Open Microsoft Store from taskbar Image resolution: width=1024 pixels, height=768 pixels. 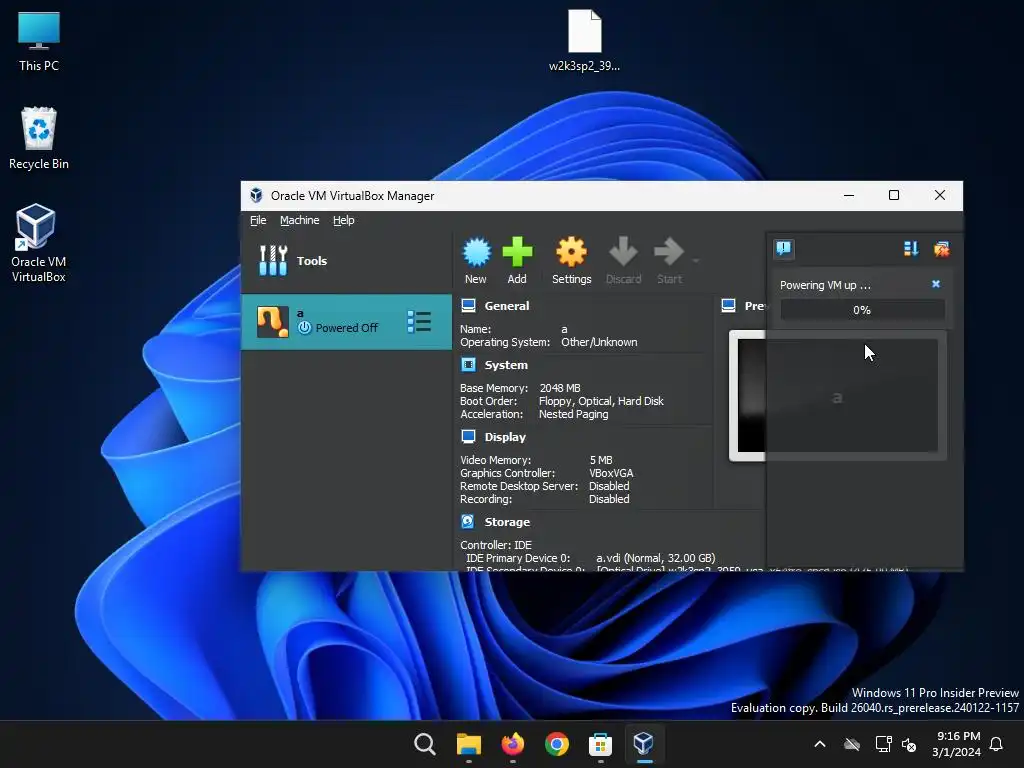pyautogui.click(x=600, y=744)
